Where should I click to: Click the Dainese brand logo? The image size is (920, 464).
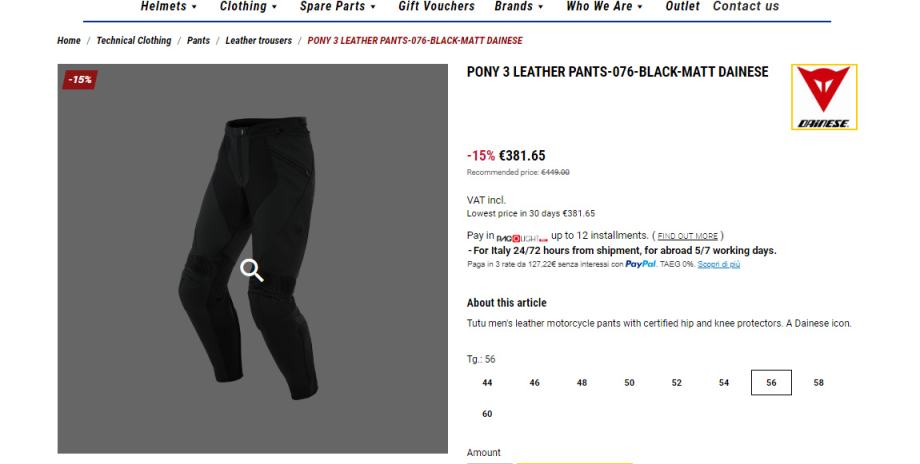pyautogui.click(x=823, y=97)
